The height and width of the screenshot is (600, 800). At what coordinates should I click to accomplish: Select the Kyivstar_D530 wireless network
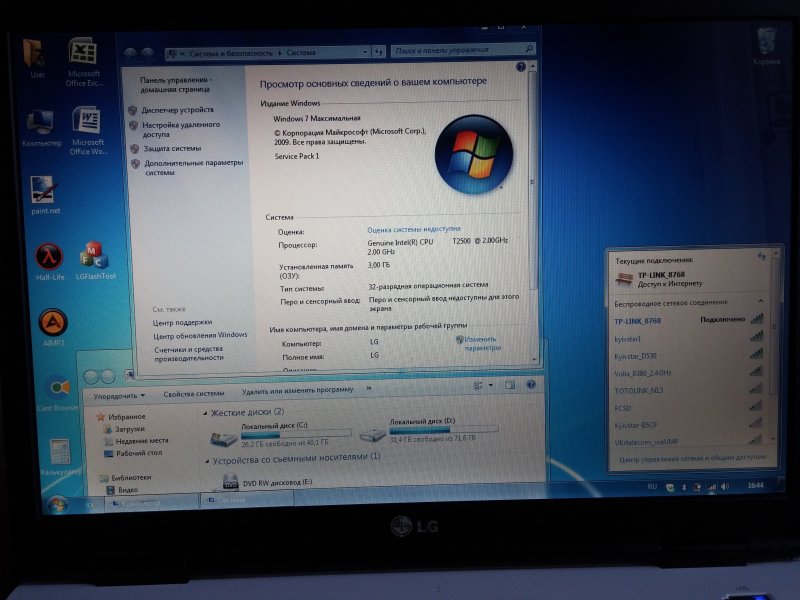pyautogui.click(x=642, y=355)
